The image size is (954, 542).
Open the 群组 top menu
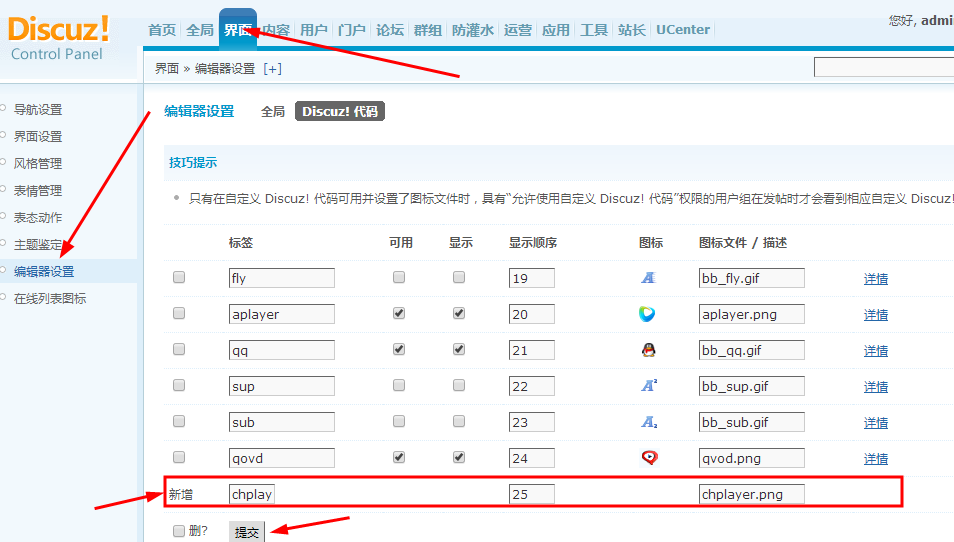(x=428, y=30)
